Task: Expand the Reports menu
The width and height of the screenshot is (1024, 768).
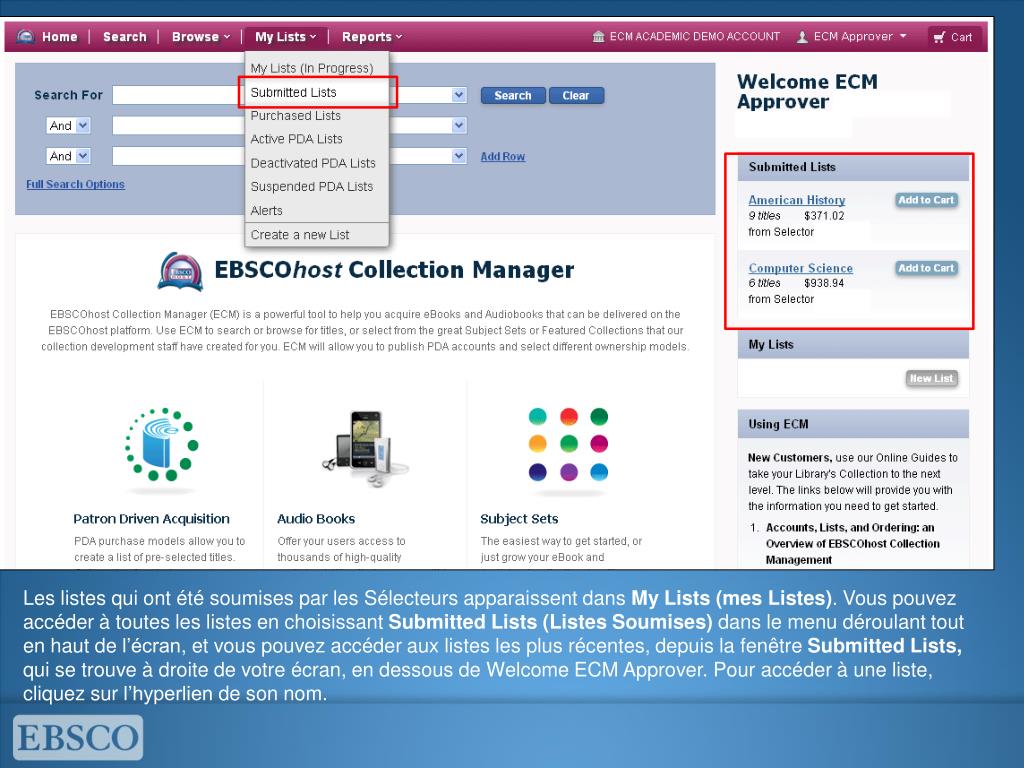Action: [x=372, y=37]
